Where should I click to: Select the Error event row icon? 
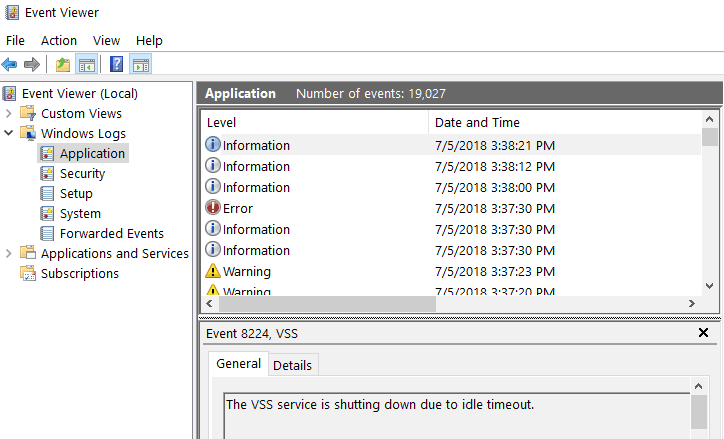(212, 208)
